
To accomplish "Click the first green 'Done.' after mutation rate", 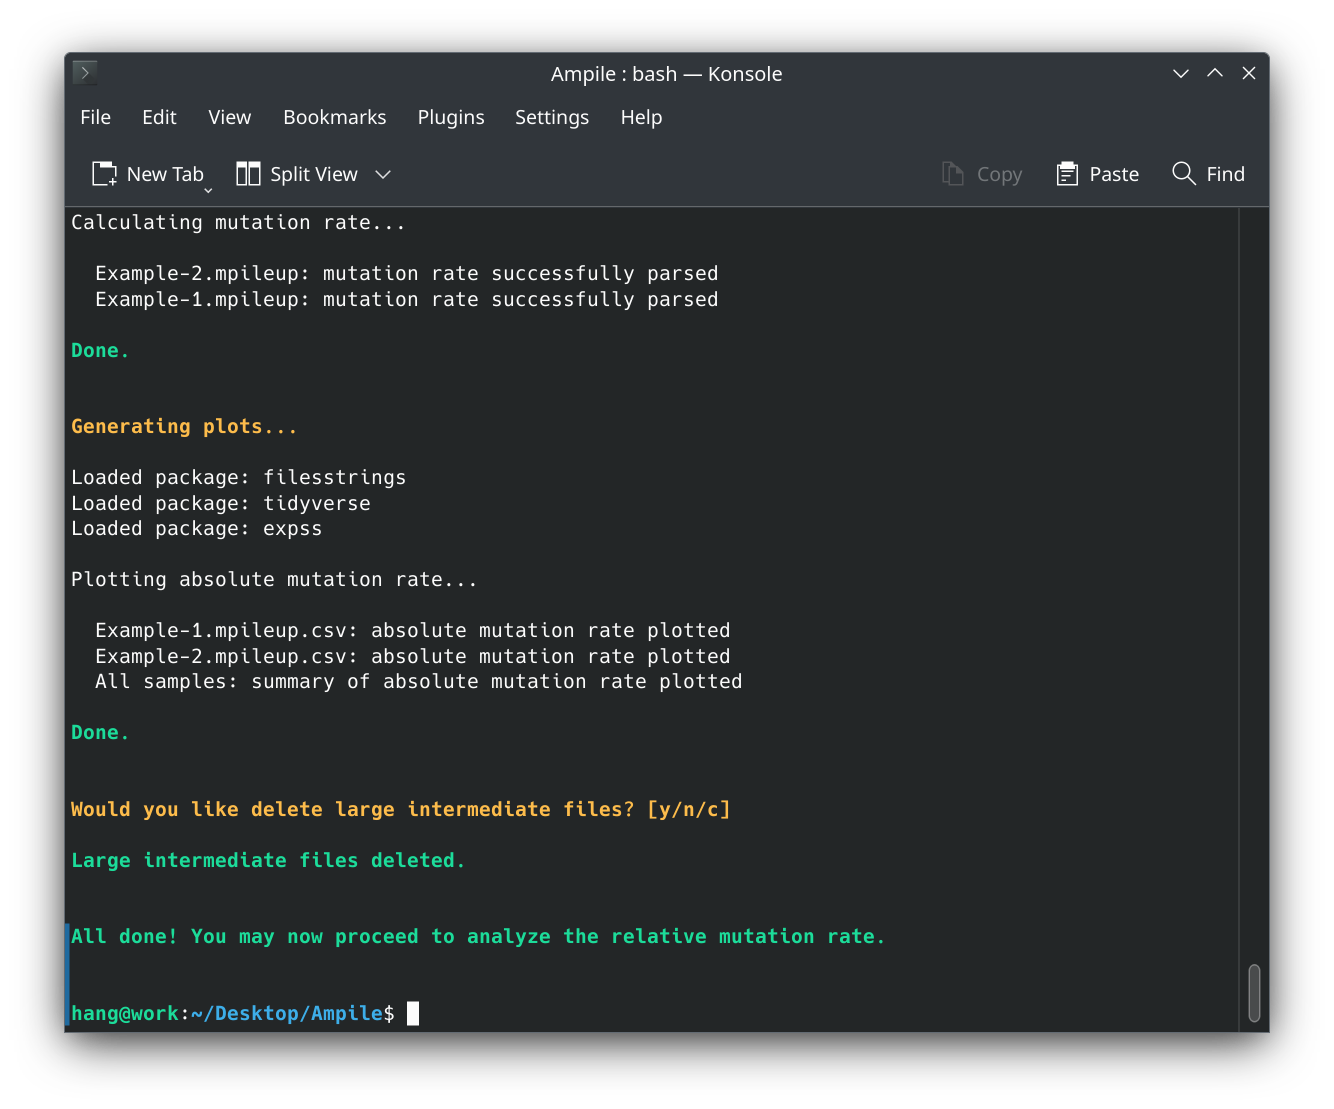I will (x=100, y=350).
